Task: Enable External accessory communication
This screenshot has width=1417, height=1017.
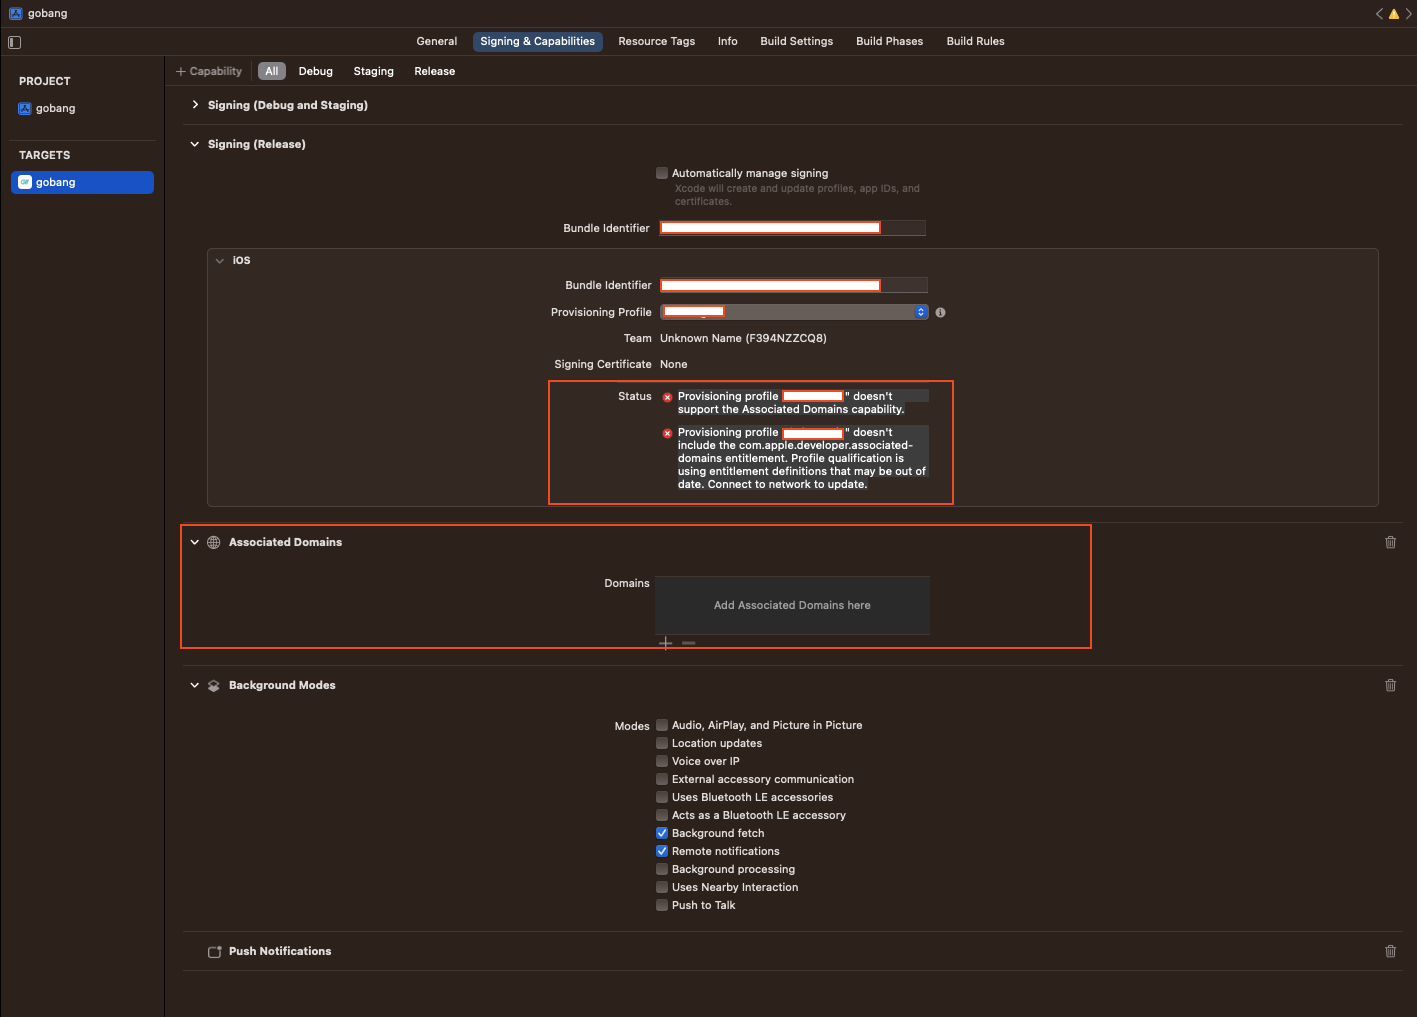Action: [x=662, y=779]
